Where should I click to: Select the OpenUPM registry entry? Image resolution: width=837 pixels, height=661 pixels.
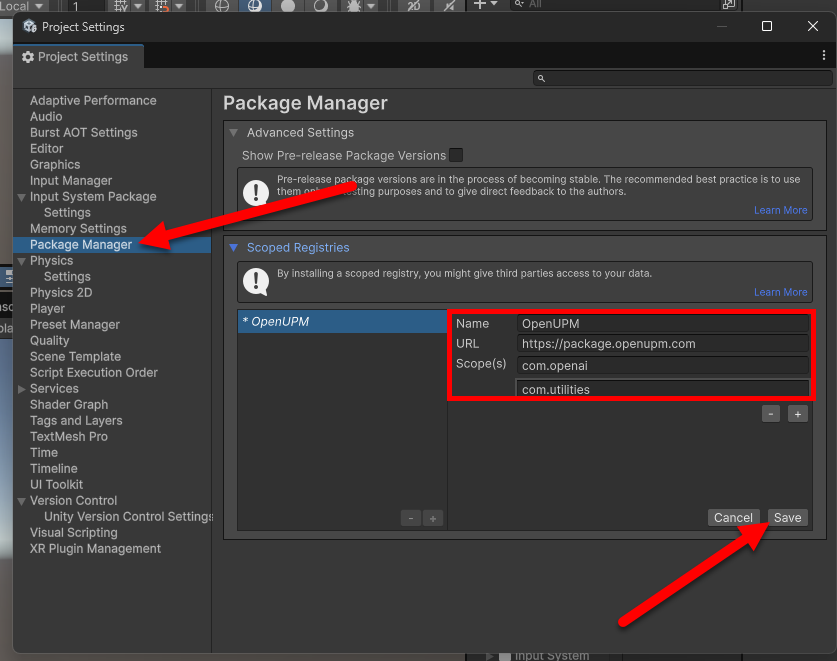(x=342, y=321)
